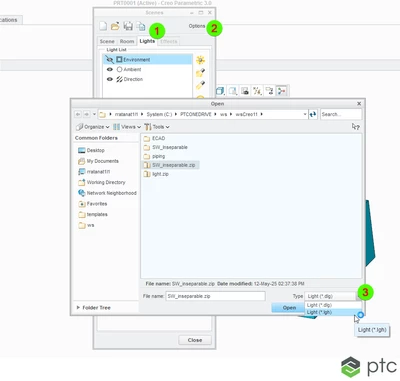Open the Tools dropdown menu
The height and width of the screenshot is (381, 400).
pyautogui.click(x=157, y=127)
